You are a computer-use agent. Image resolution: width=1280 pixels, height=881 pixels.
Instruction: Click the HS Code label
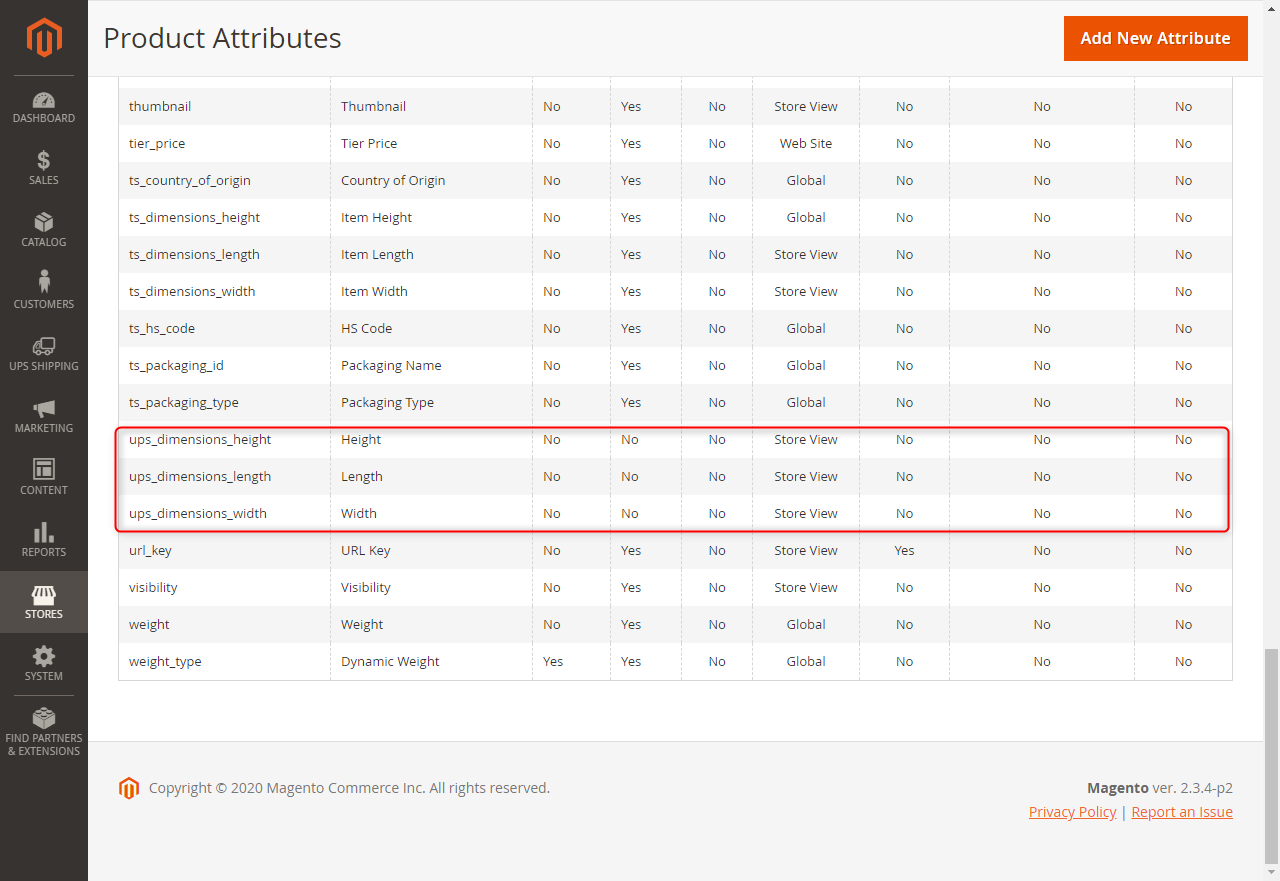tap(367, 328)
